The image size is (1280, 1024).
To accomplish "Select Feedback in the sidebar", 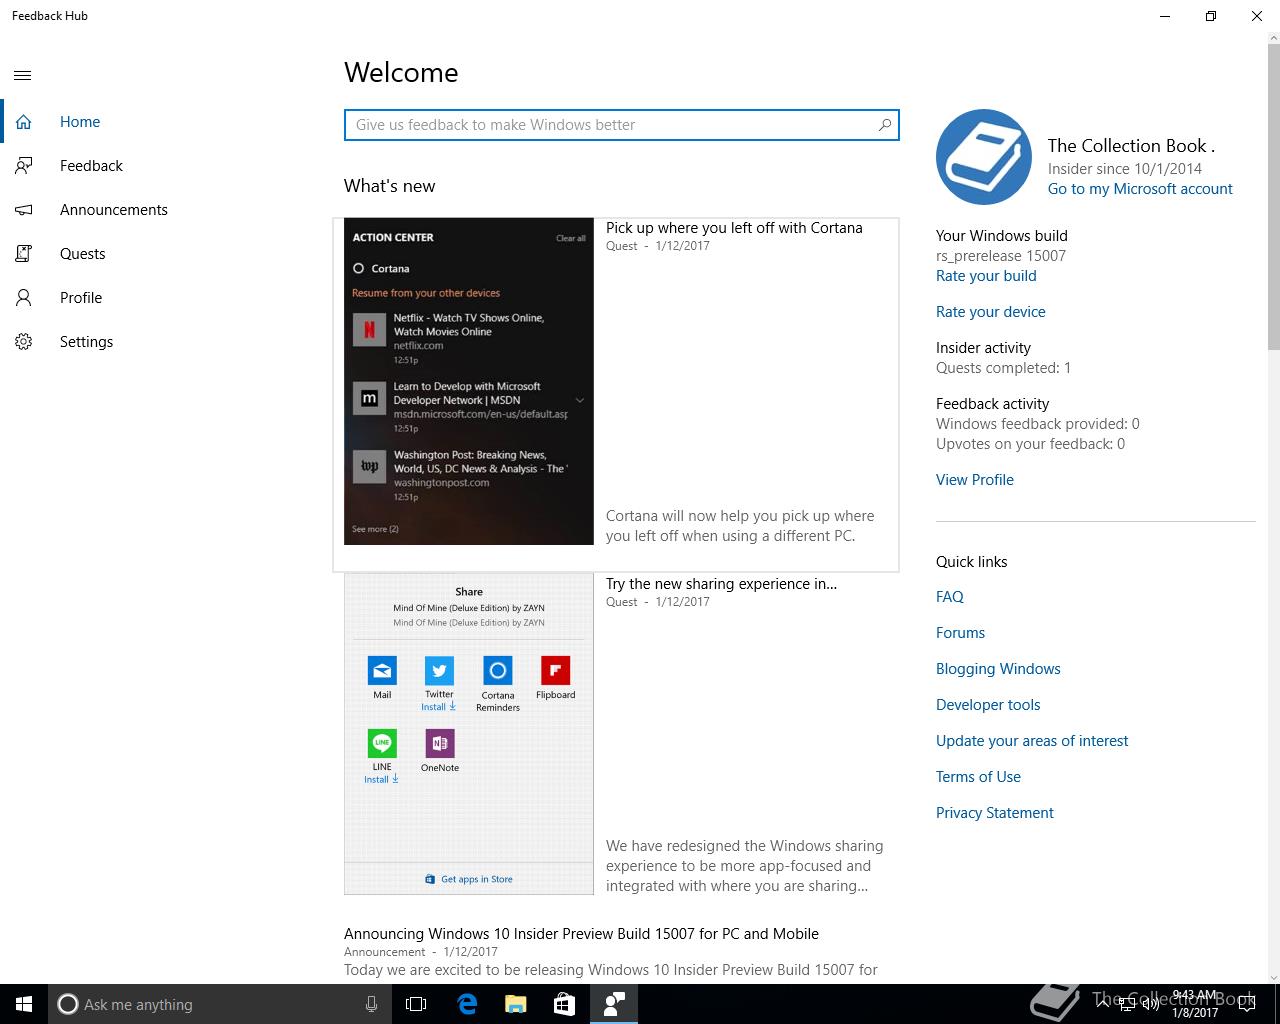I will click(91, 166).
